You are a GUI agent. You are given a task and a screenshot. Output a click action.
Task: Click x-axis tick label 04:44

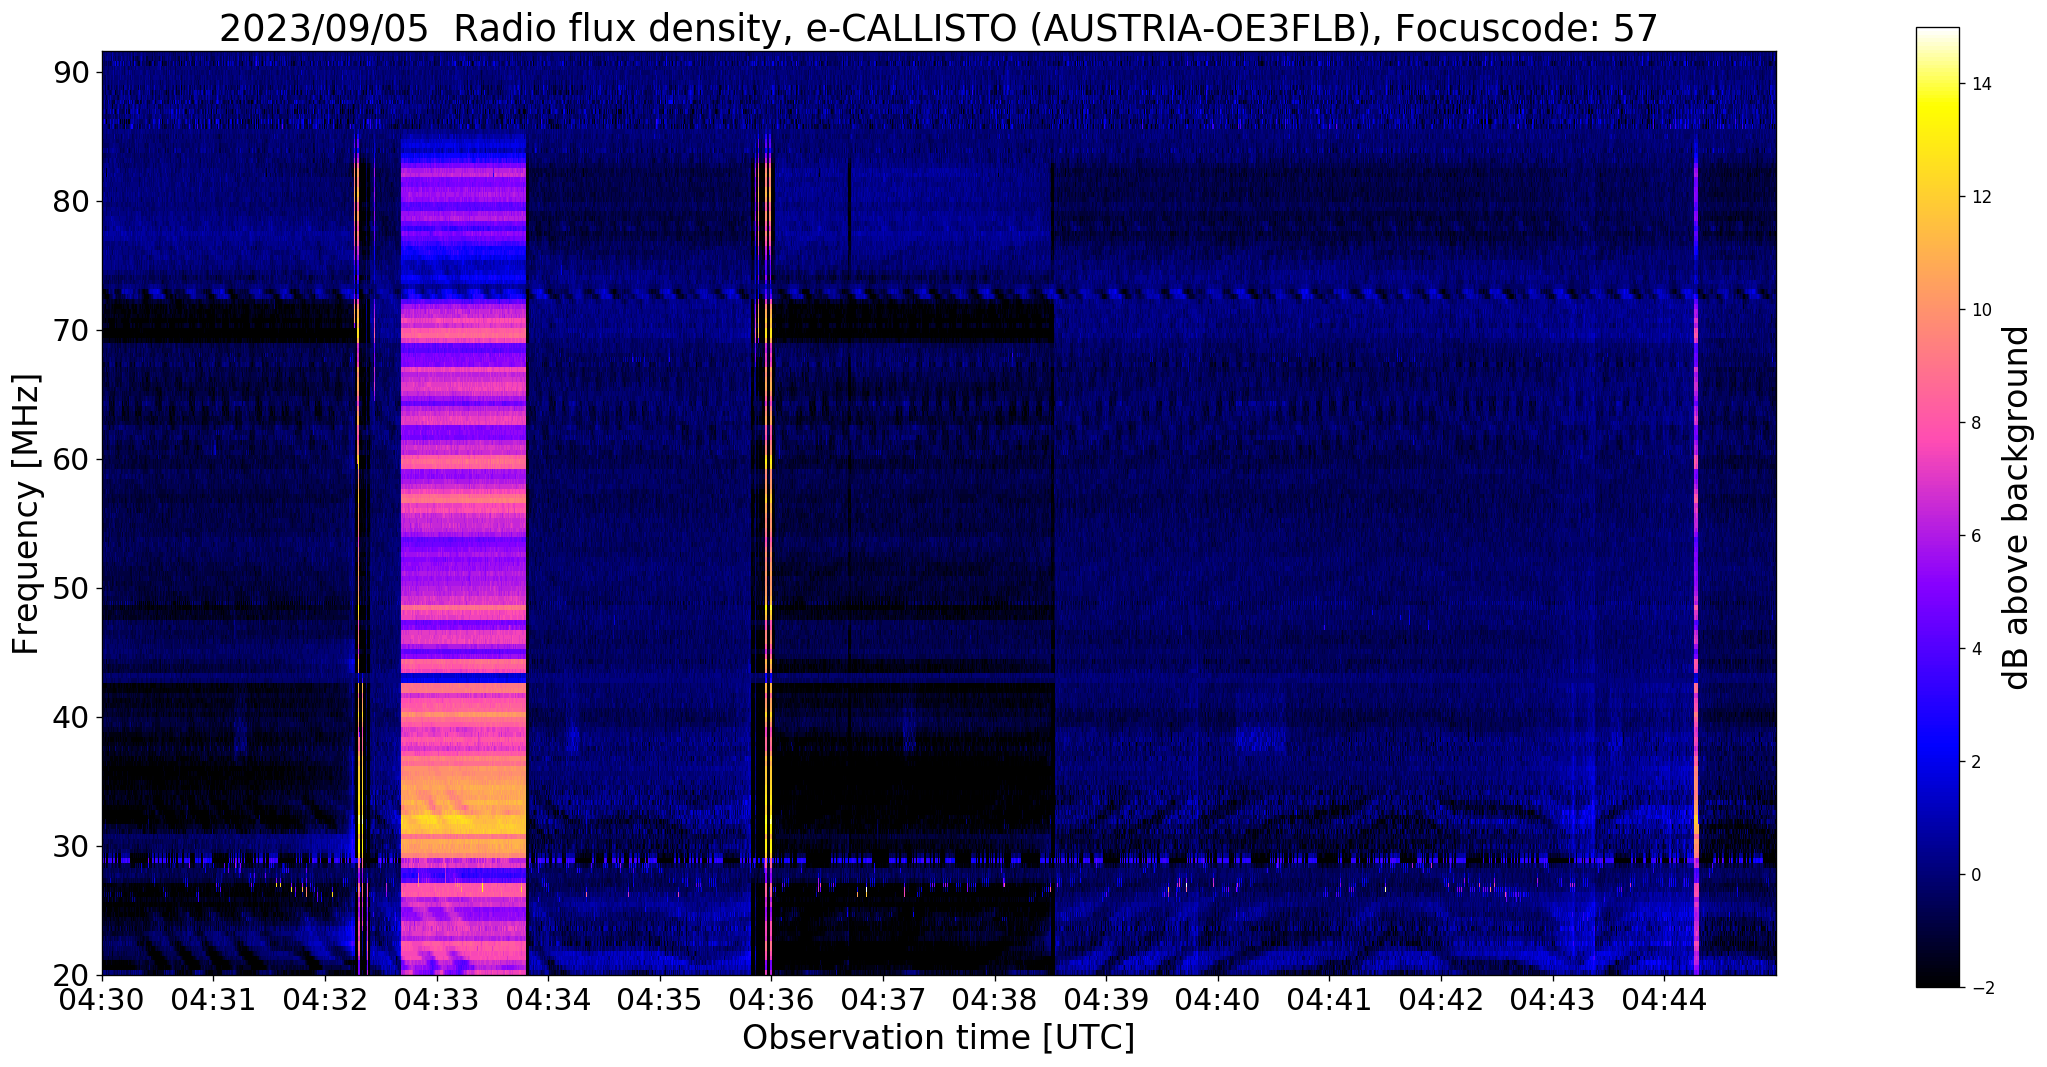(x=1665, y=1000)
